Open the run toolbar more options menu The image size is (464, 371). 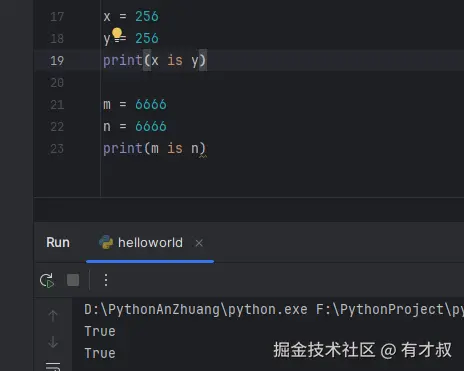tap(106, 280)
